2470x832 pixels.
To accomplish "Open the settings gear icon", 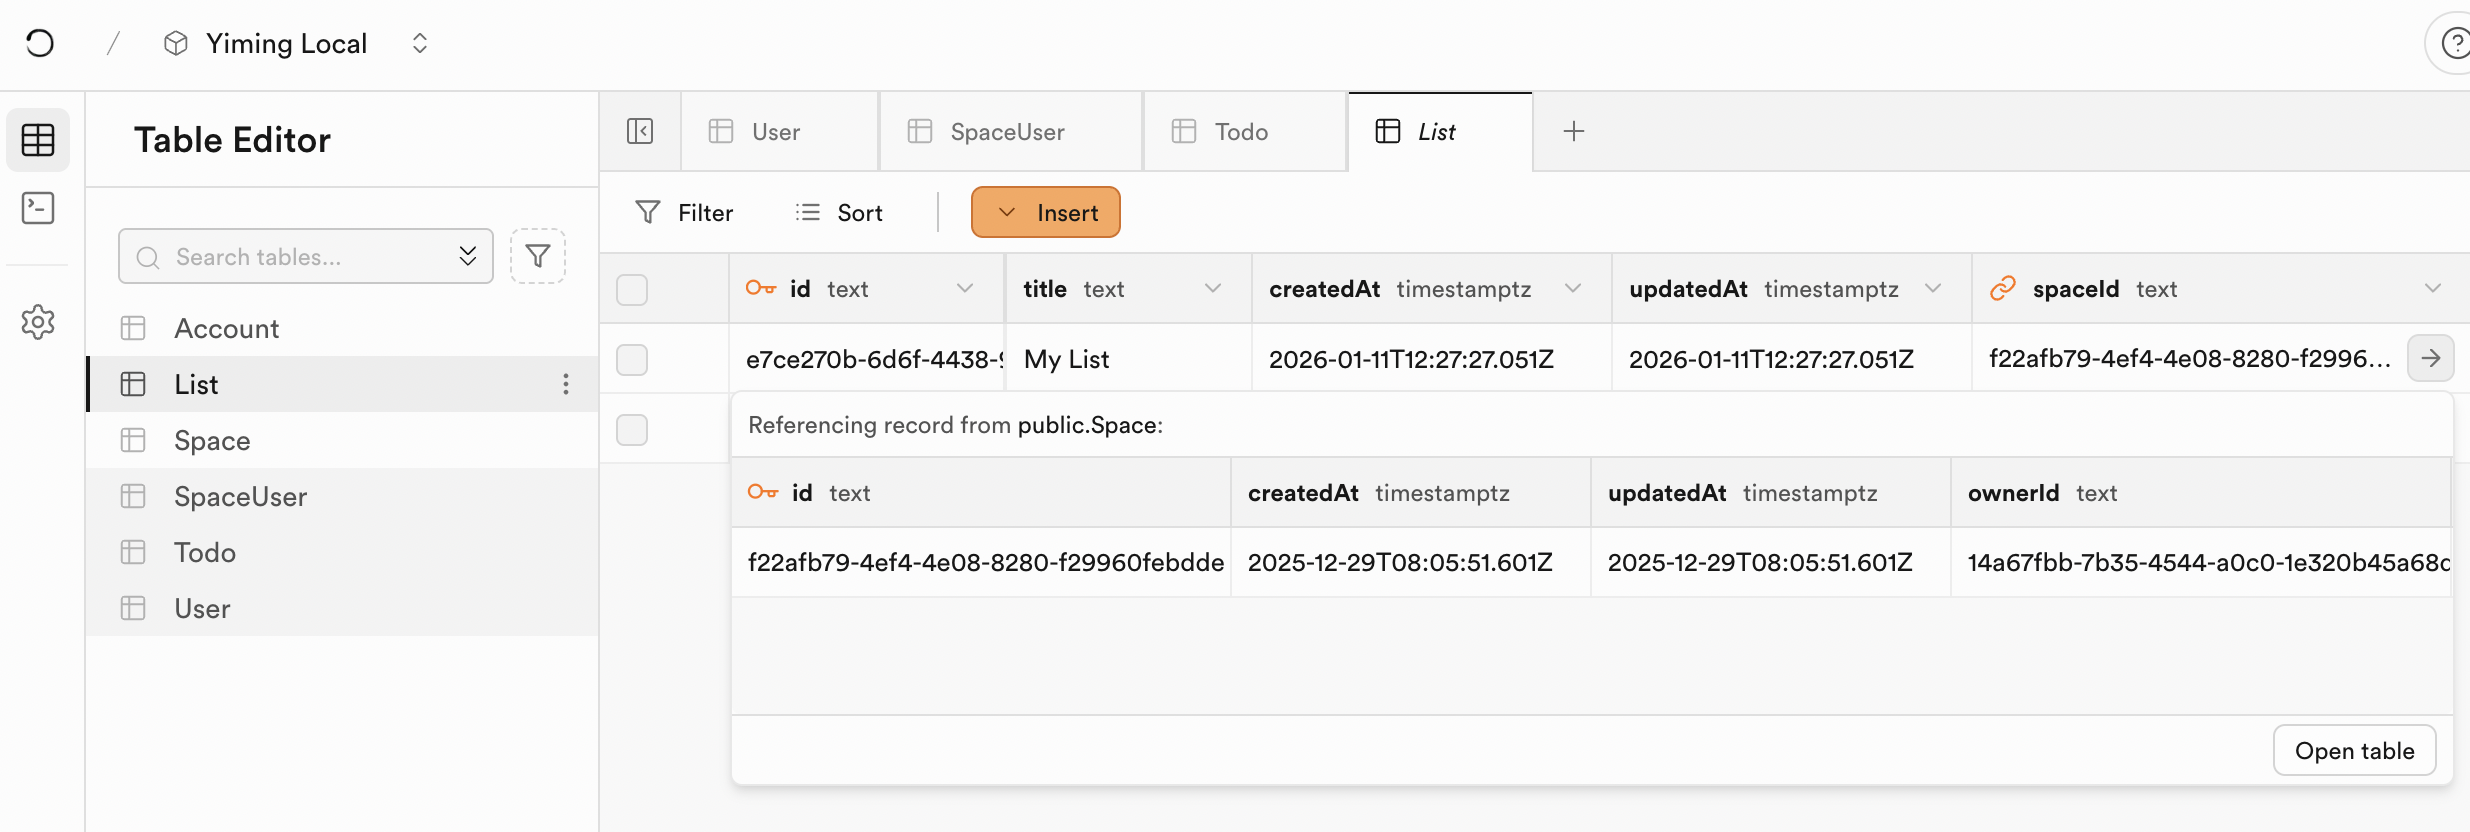I will pos(38,322).
